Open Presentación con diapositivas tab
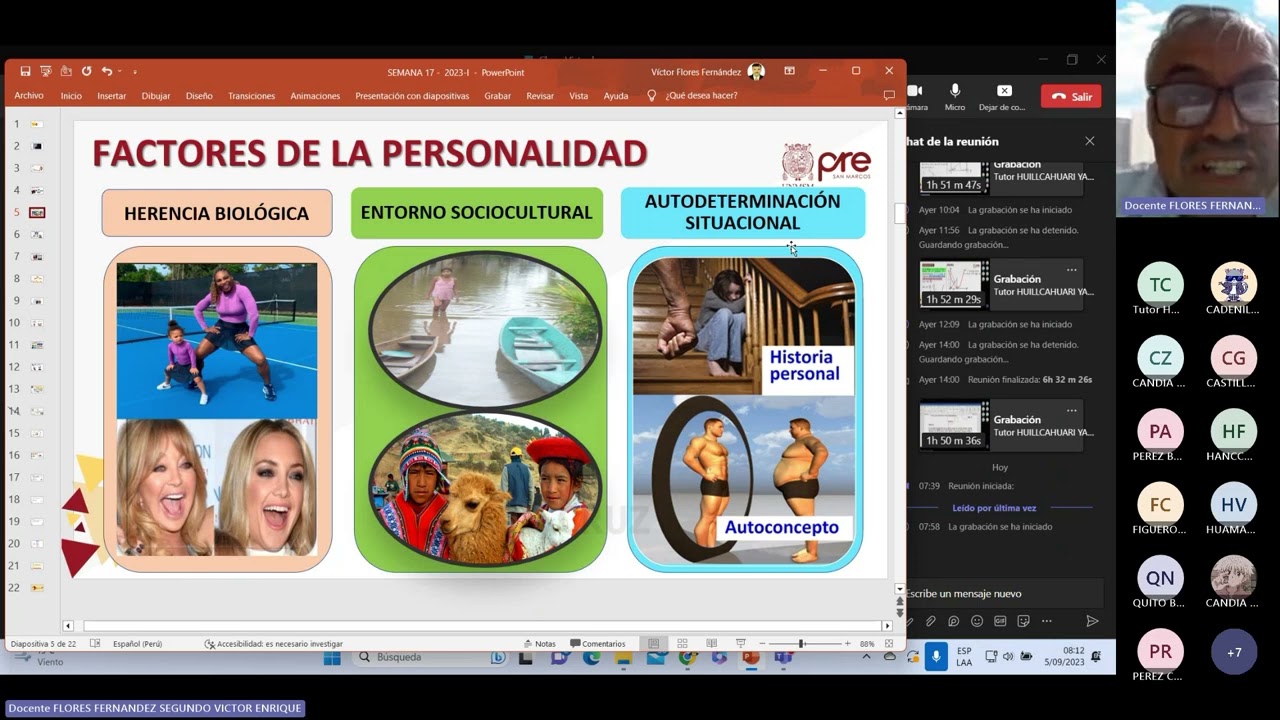The image size is (1280, 720). (412, 96)
